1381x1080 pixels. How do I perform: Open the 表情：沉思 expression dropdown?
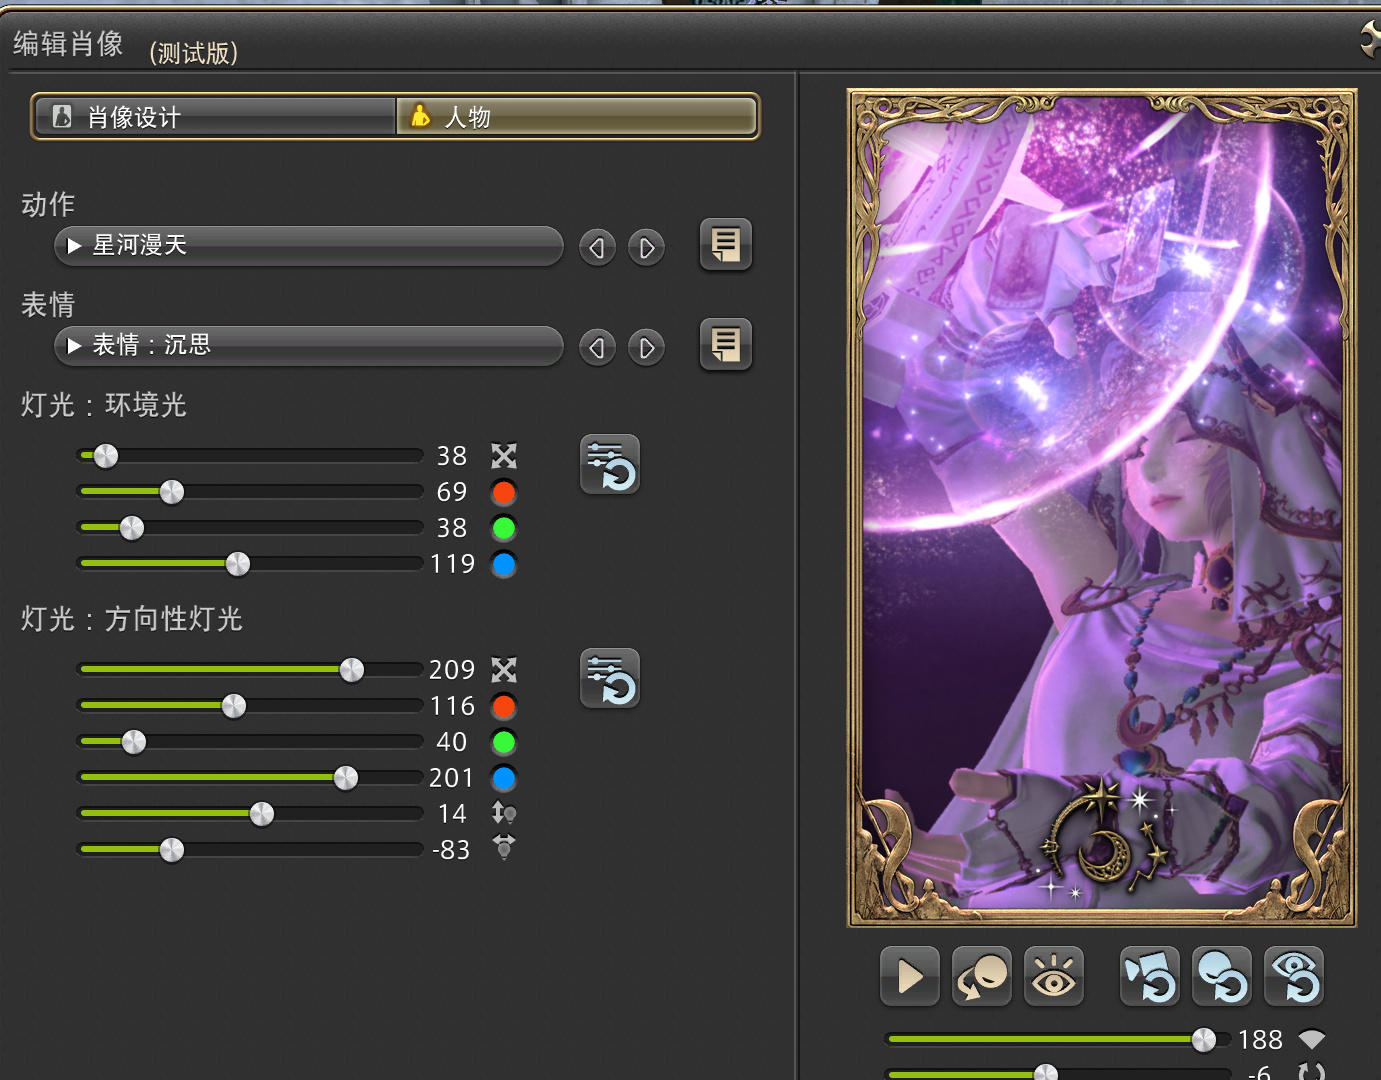(308, 345)
